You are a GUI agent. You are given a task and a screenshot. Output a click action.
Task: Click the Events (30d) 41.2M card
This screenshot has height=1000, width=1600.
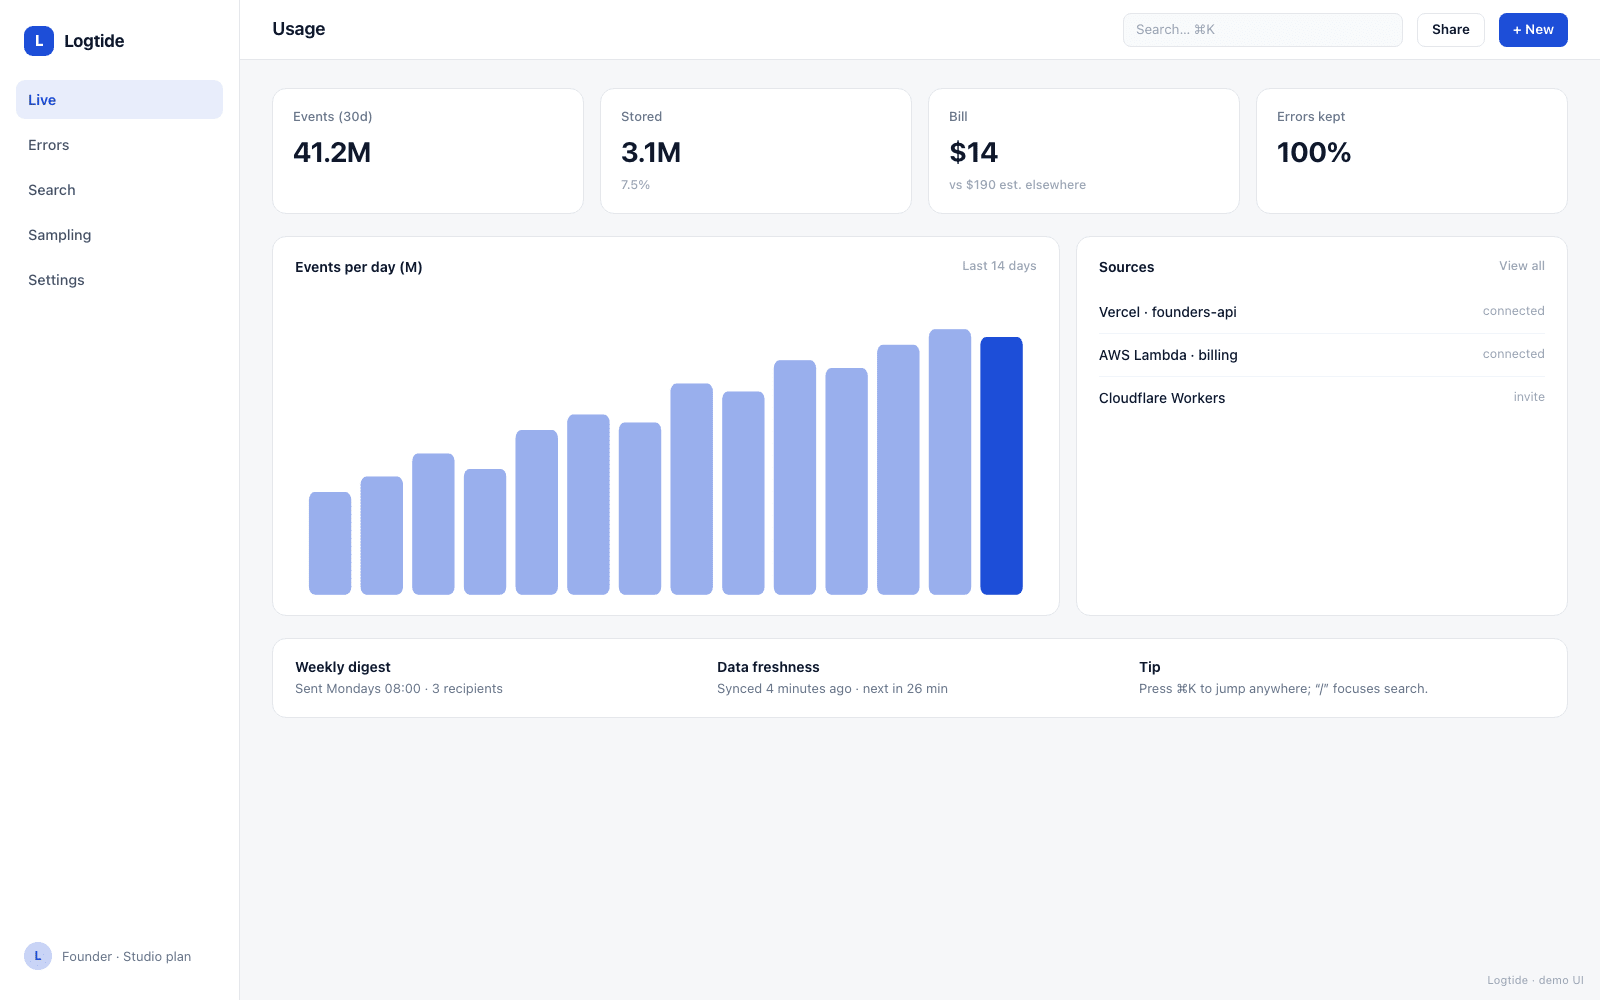[428, 151]
